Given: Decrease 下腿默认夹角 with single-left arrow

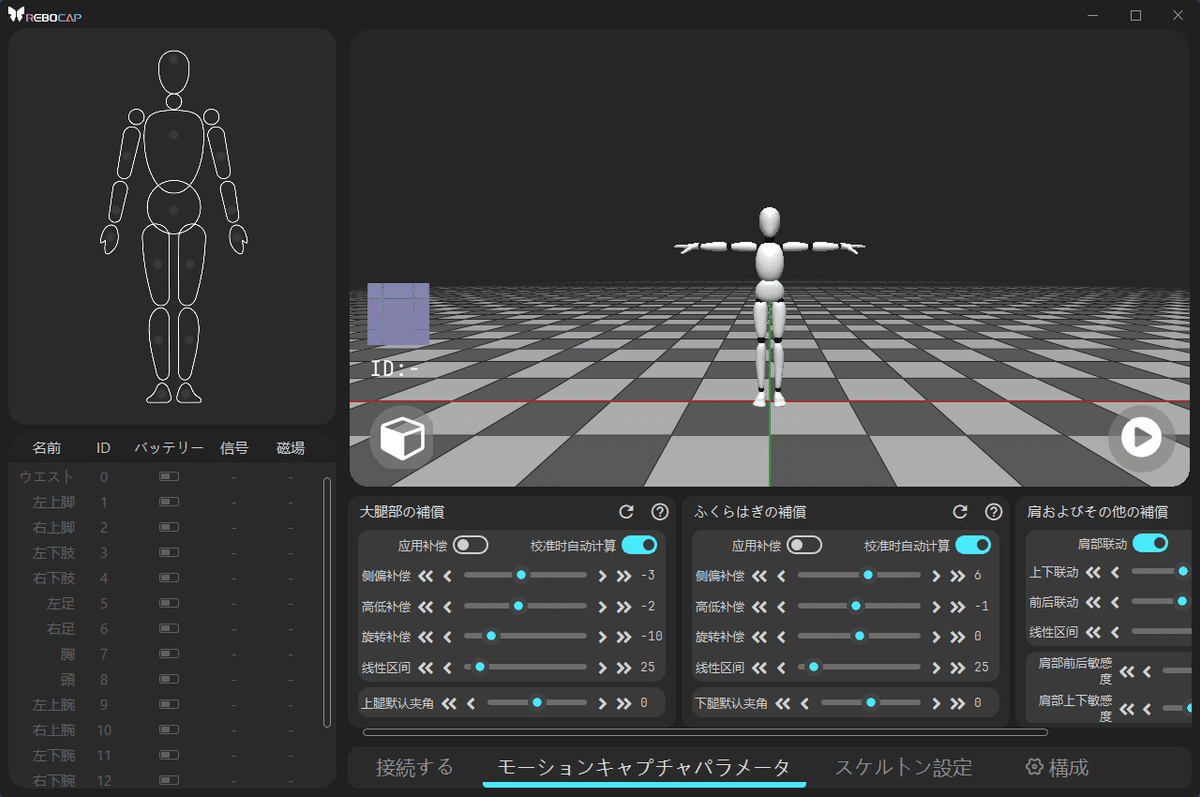Looking at the screenshot, I should pos(806,703).
